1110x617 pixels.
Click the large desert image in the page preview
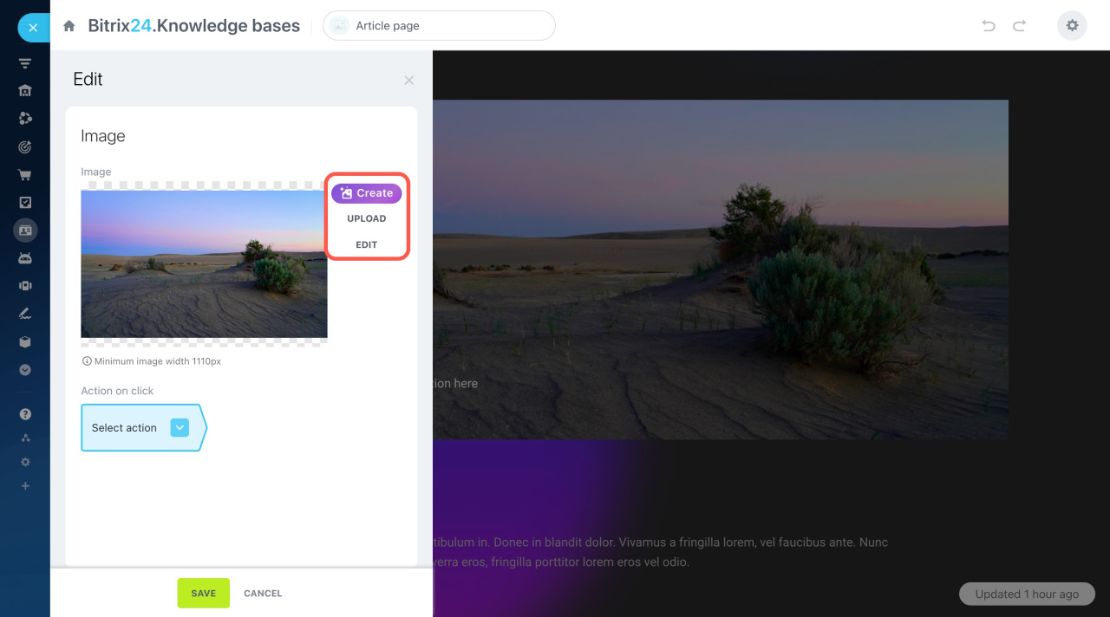tap(721, 270)
